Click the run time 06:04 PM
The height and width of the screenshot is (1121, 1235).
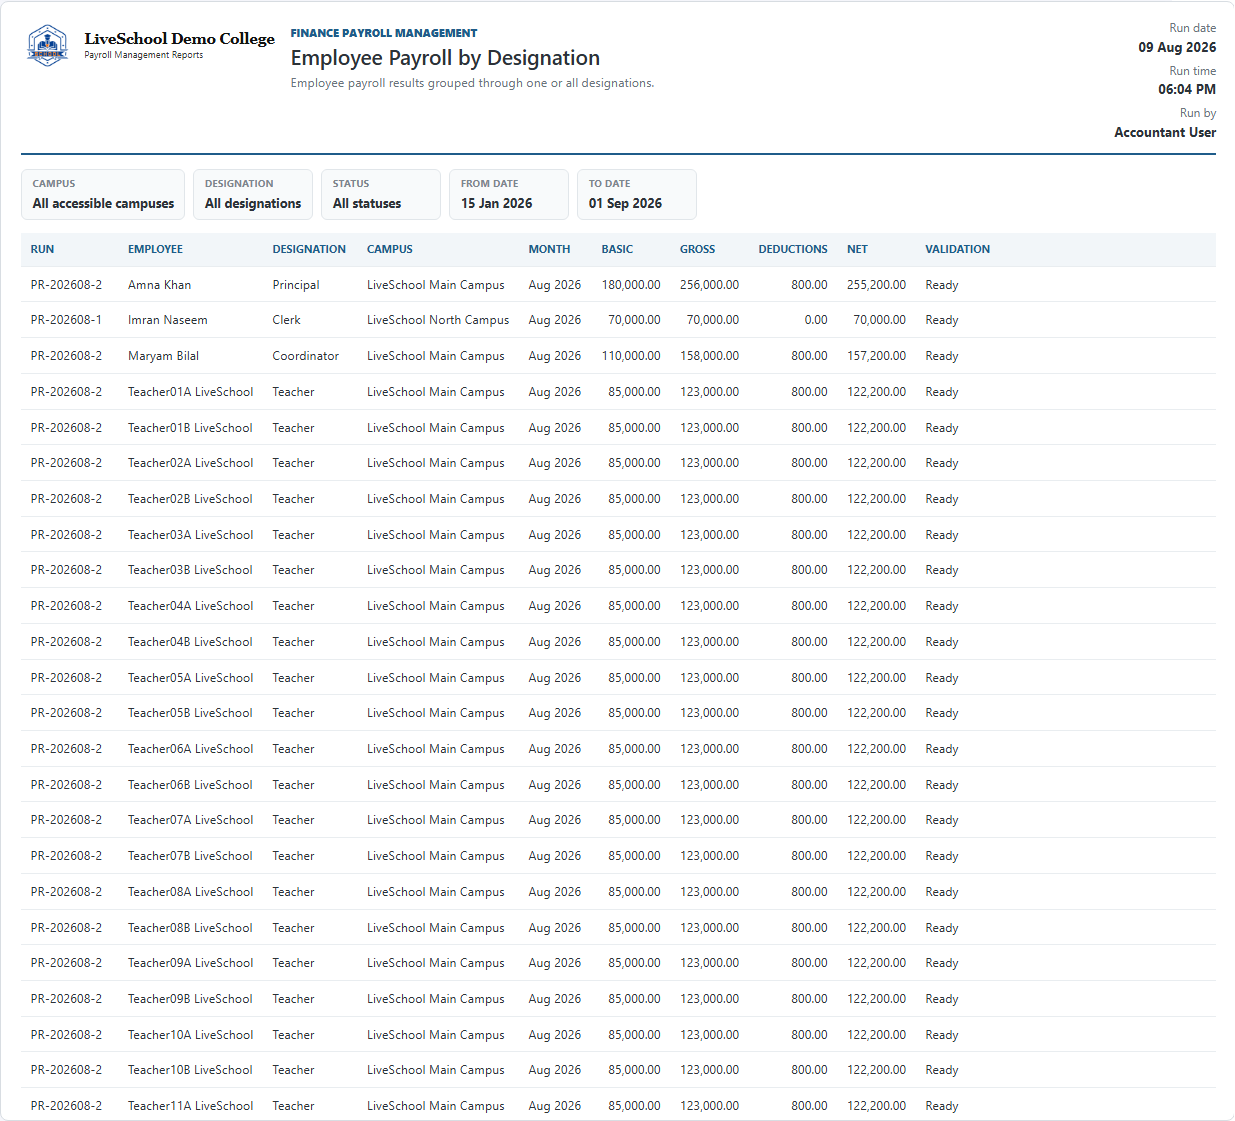pyautogui.click(x=1187, y=89)
